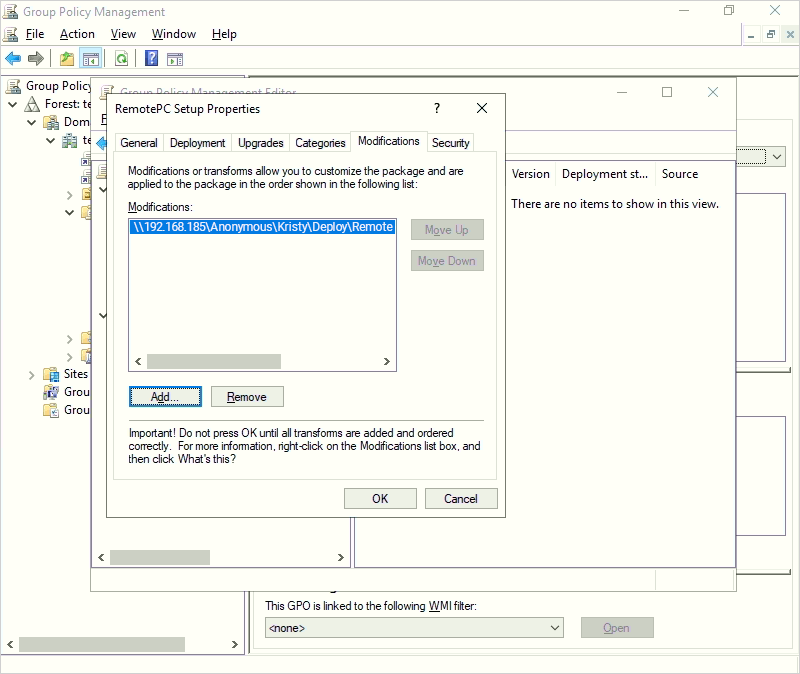The image size is (800, 674).
Task: Toggle the Show/Hide Action Pane icon
Action: coord(175,59)
